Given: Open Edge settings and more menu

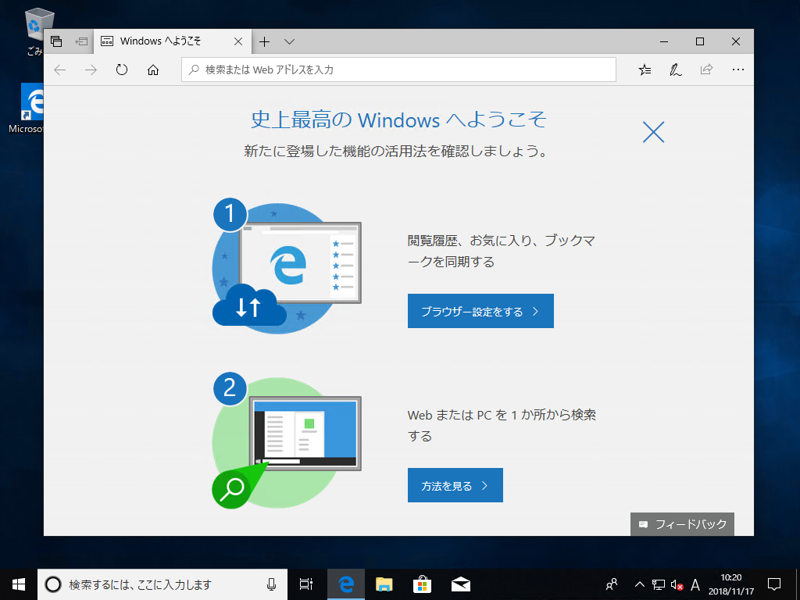Looking at the screenshot, I should 738,70.
